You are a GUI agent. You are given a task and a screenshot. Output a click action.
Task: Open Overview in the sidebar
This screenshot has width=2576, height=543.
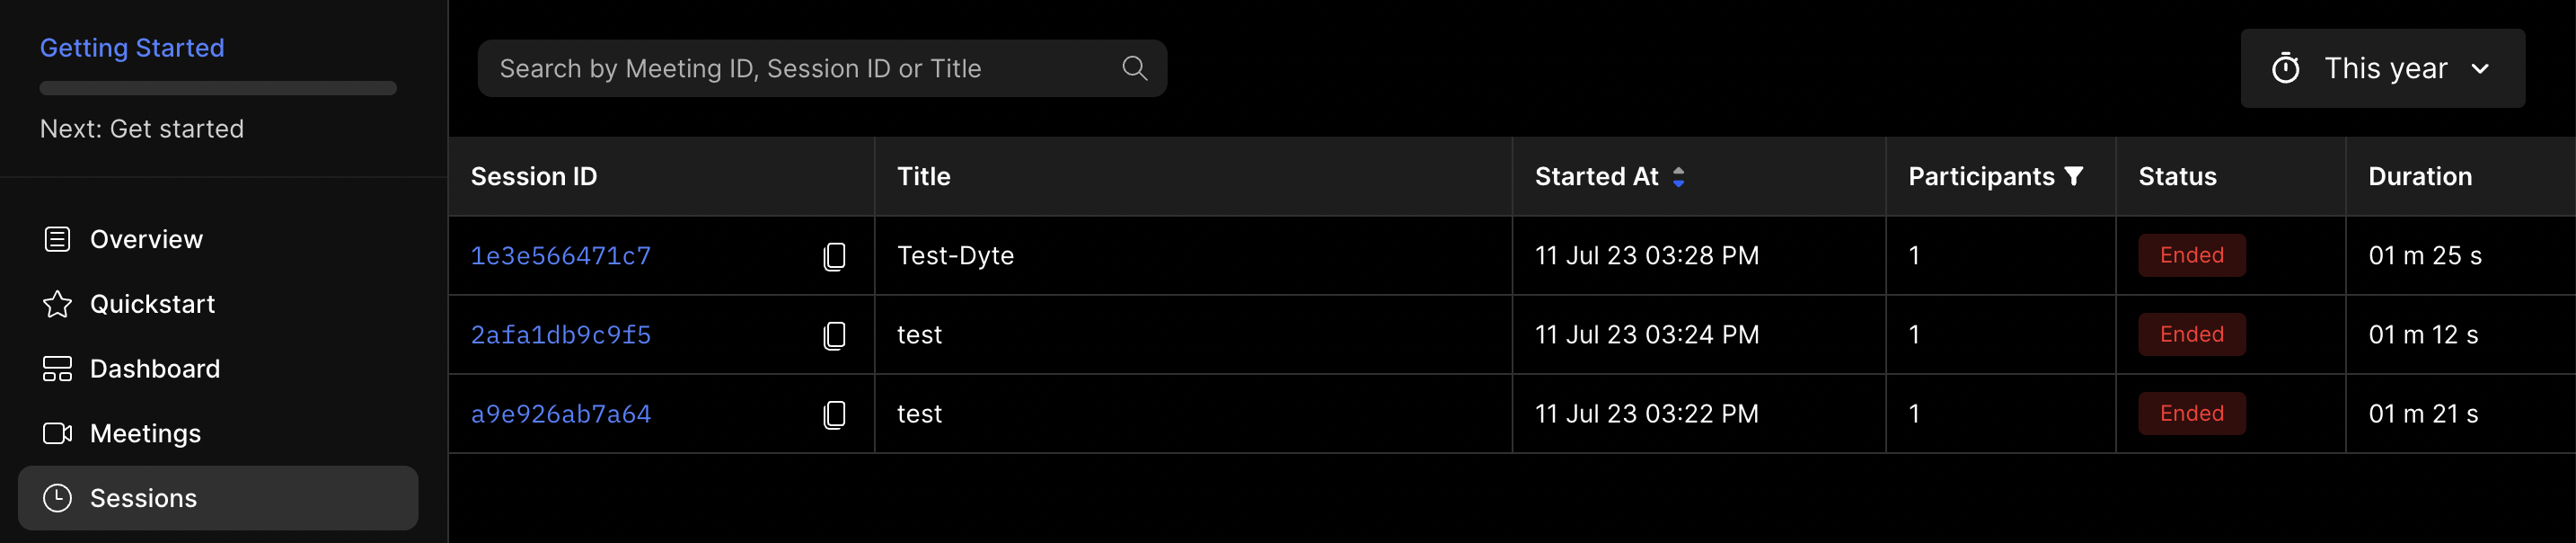[146, 239]
